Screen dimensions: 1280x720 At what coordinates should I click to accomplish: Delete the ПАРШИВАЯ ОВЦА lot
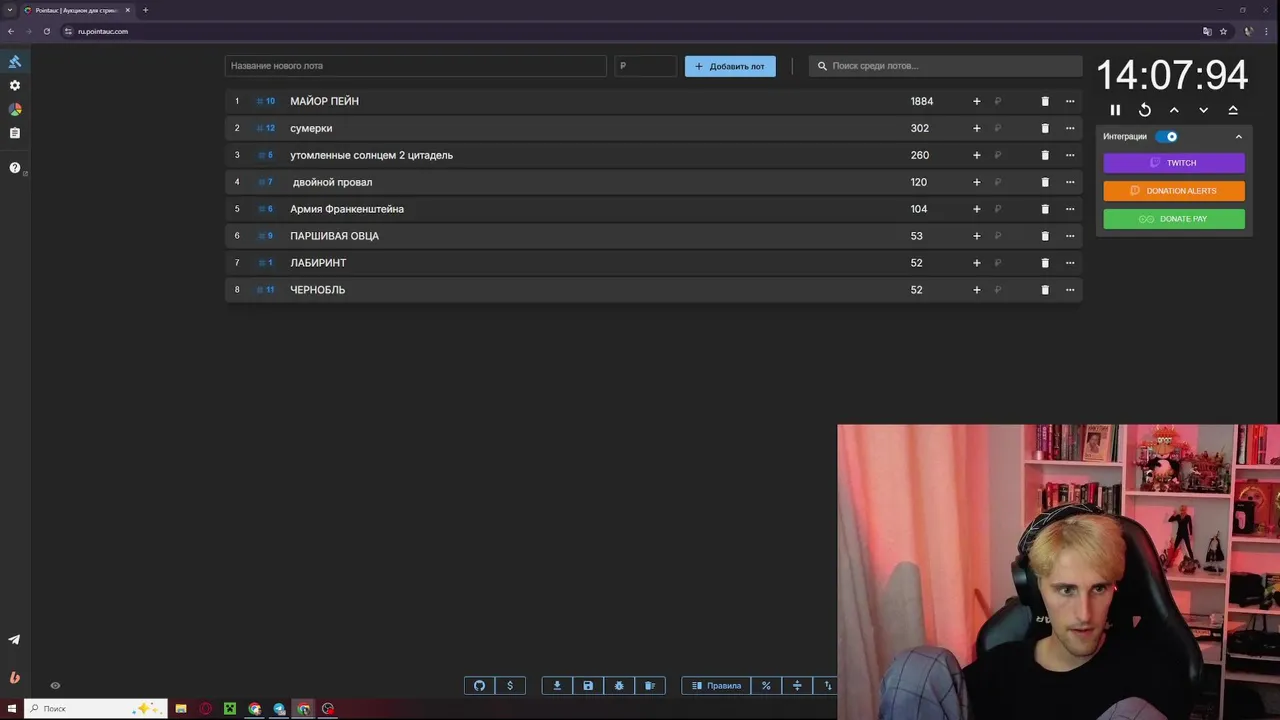(1045, 236)
